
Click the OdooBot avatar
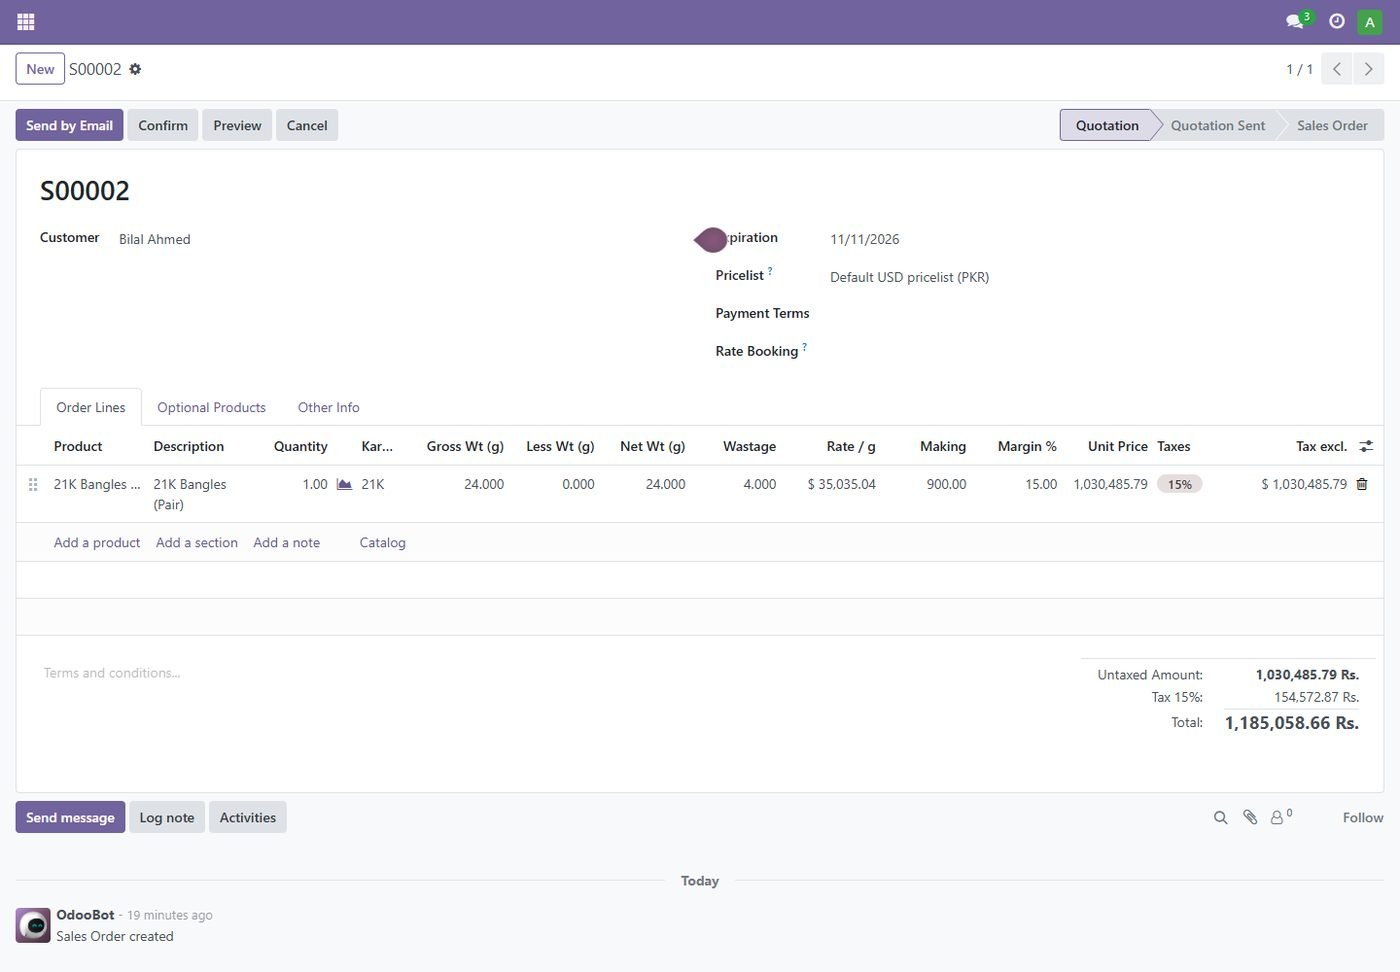(33, 925)
